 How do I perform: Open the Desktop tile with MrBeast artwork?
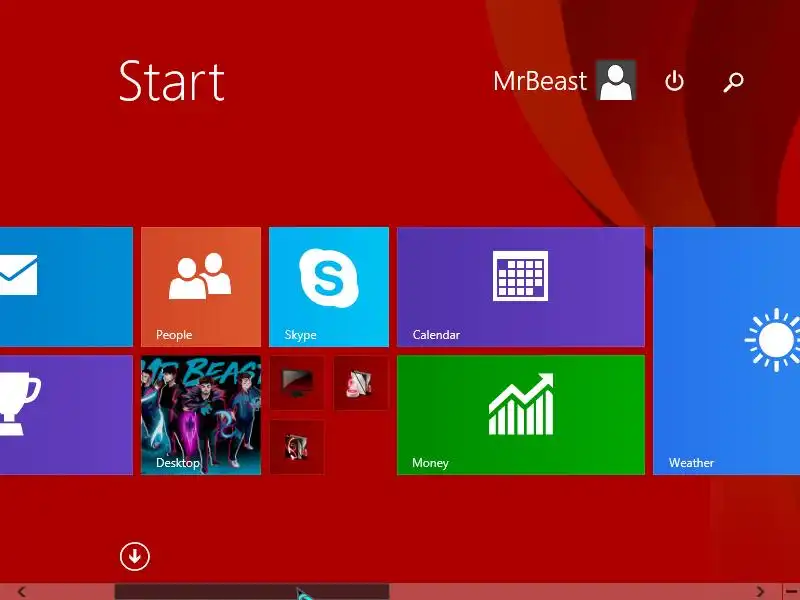201,415
